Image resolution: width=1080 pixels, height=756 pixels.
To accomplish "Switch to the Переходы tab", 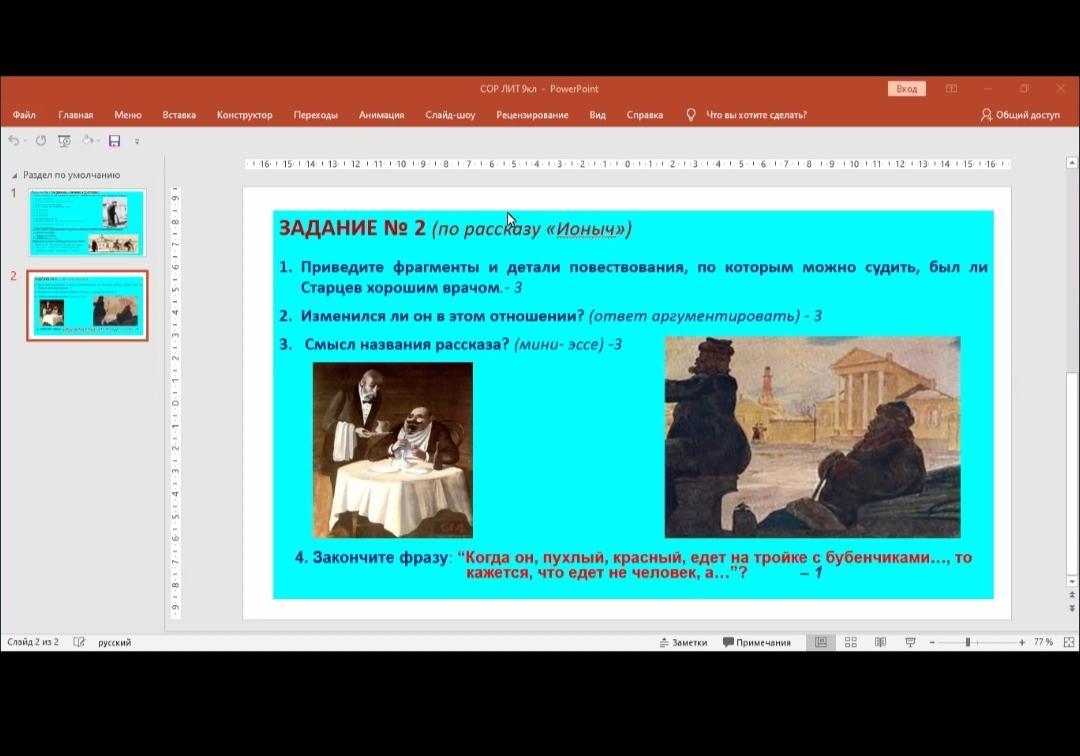I will pos(315,115).
